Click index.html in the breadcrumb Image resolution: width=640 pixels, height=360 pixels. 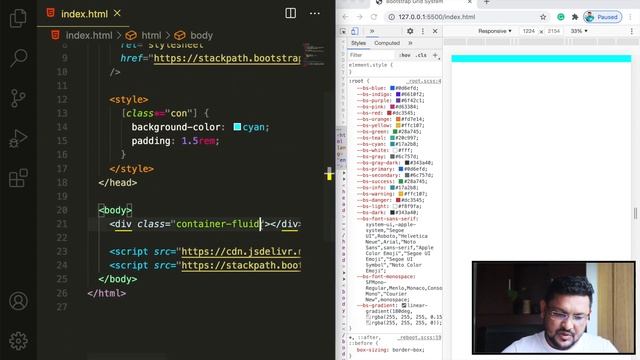(x=89, y=36)
